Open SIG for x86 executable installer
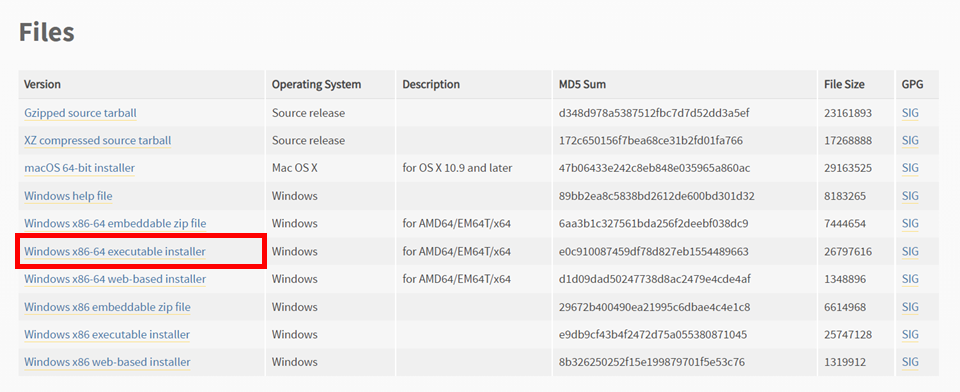Image resolution: width=960 pixels, height=392 pixels. coord(910,334)
